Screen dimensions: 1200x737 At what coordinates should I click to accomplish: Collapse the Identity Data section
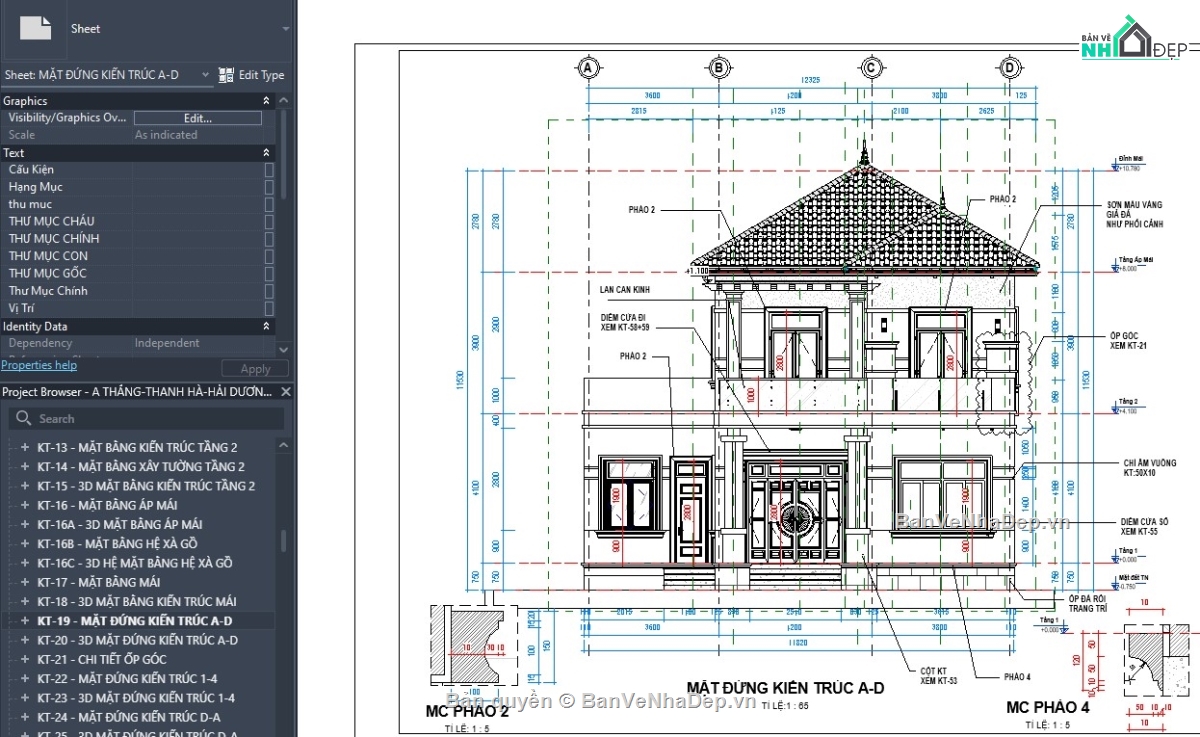(266, 327)
